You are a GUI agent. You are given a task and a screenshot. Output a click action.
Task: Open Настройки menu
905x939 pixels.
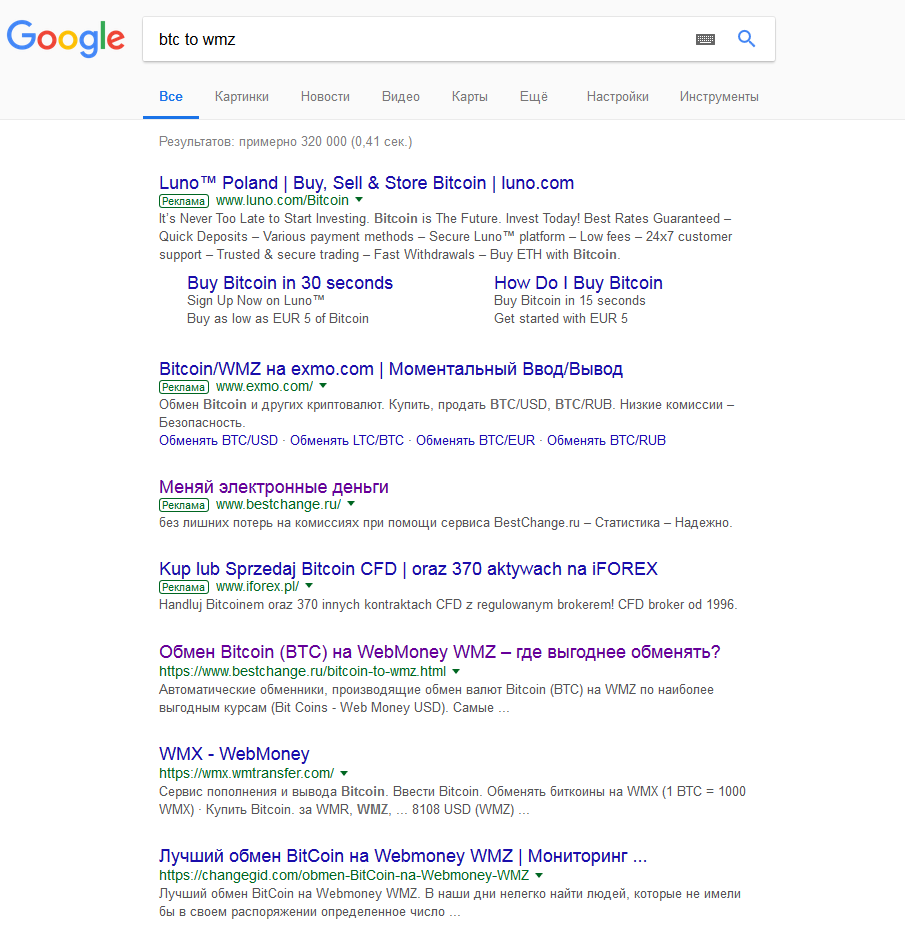618,96
